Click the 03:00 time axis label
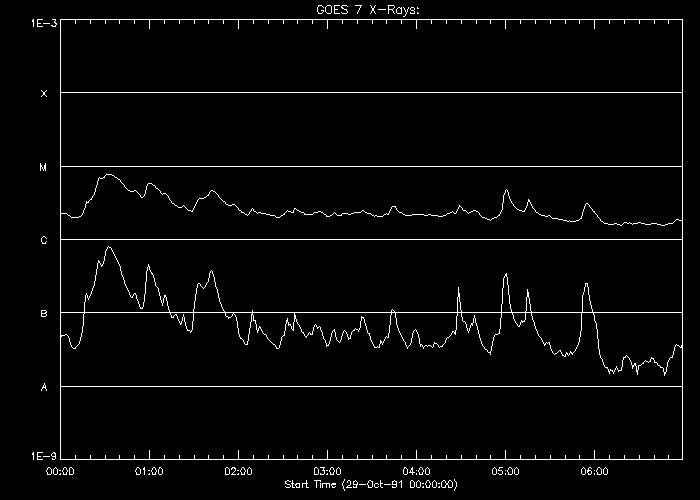 point(327,472)
